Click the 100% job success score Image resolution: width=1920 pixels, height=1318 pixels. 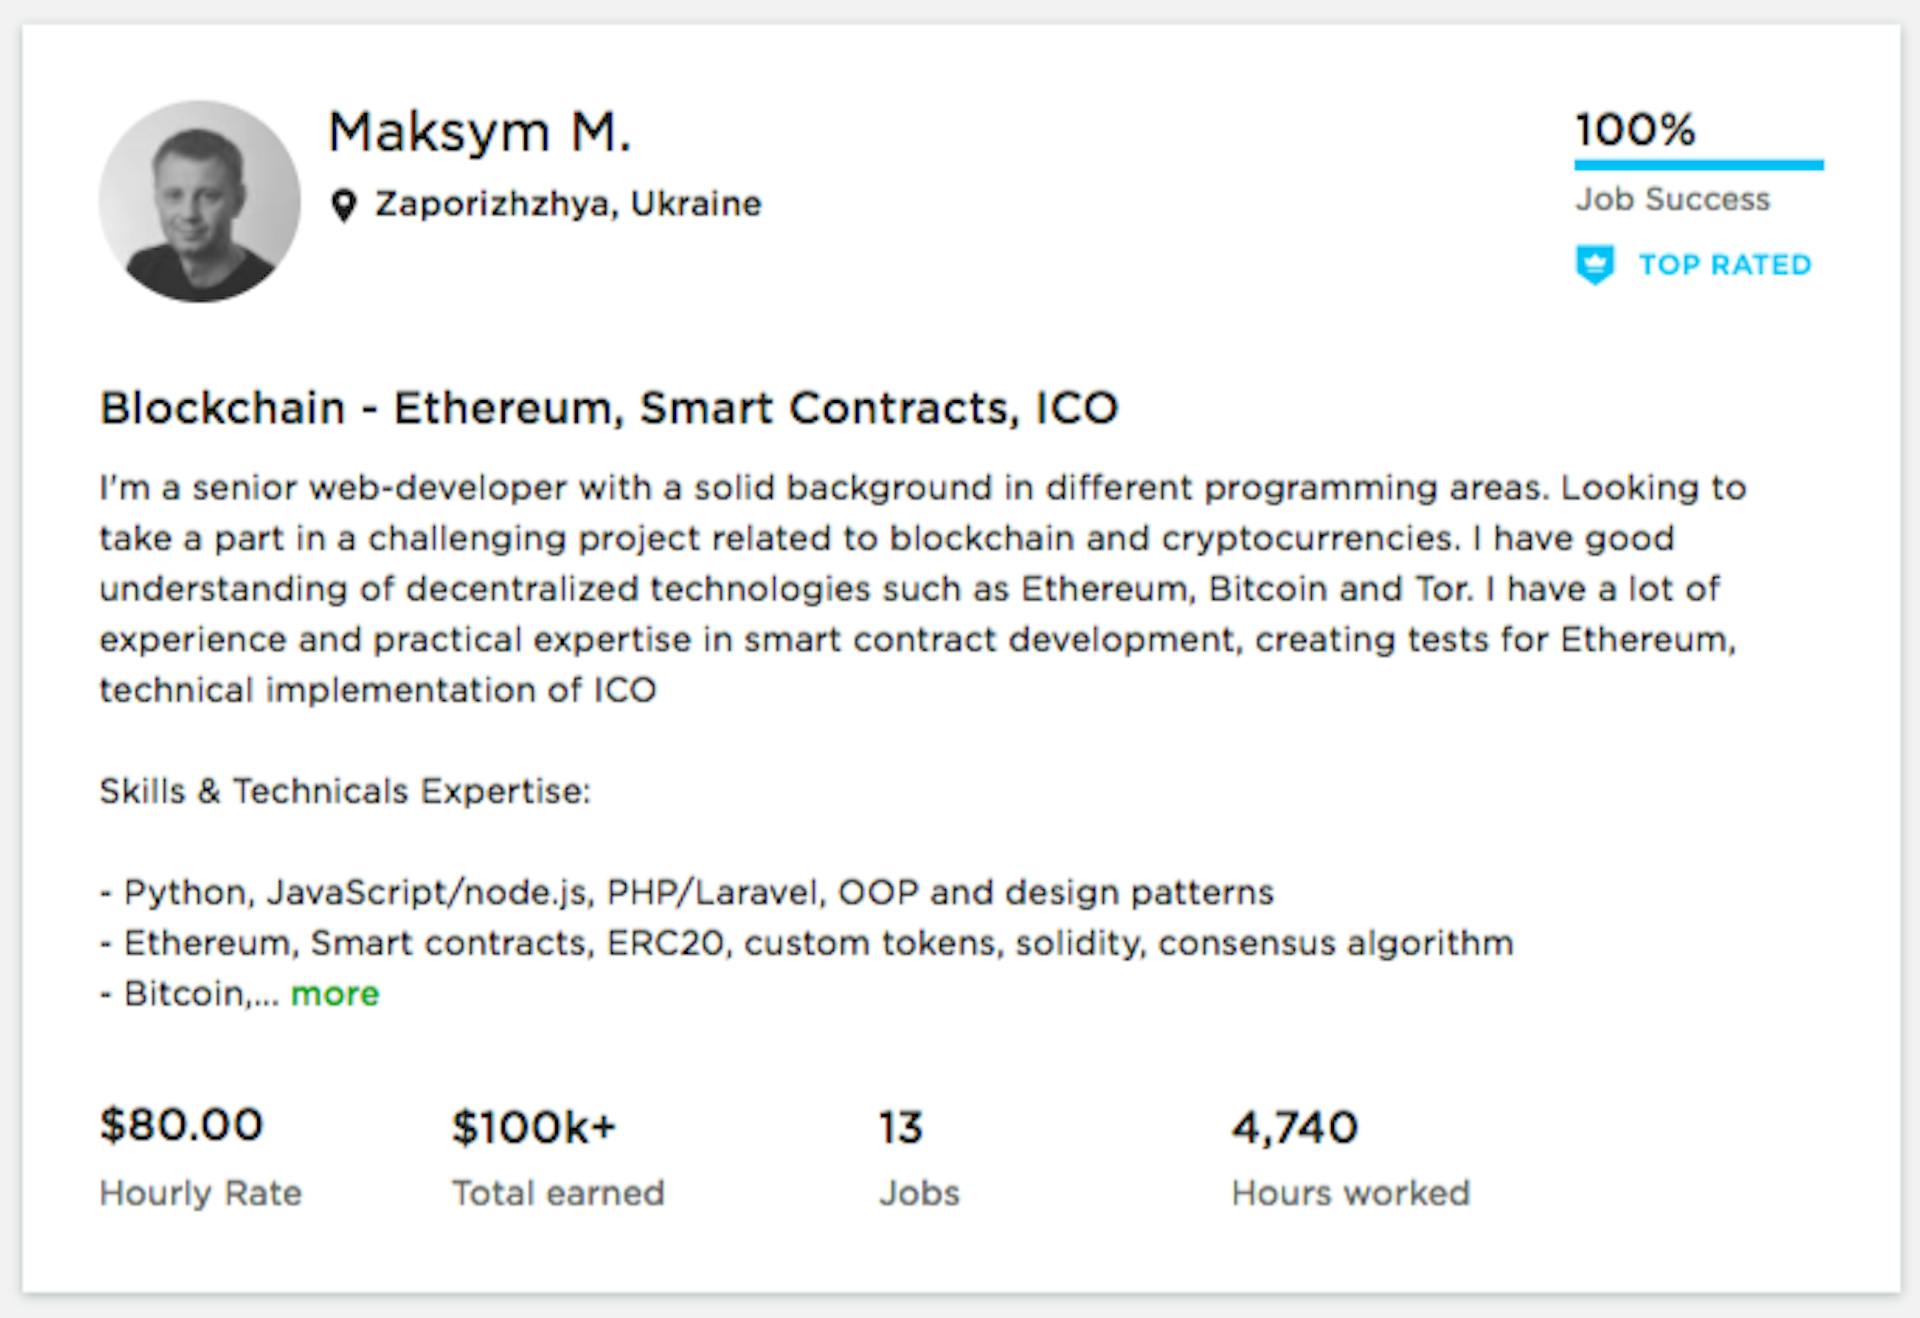click(1635, 129)
